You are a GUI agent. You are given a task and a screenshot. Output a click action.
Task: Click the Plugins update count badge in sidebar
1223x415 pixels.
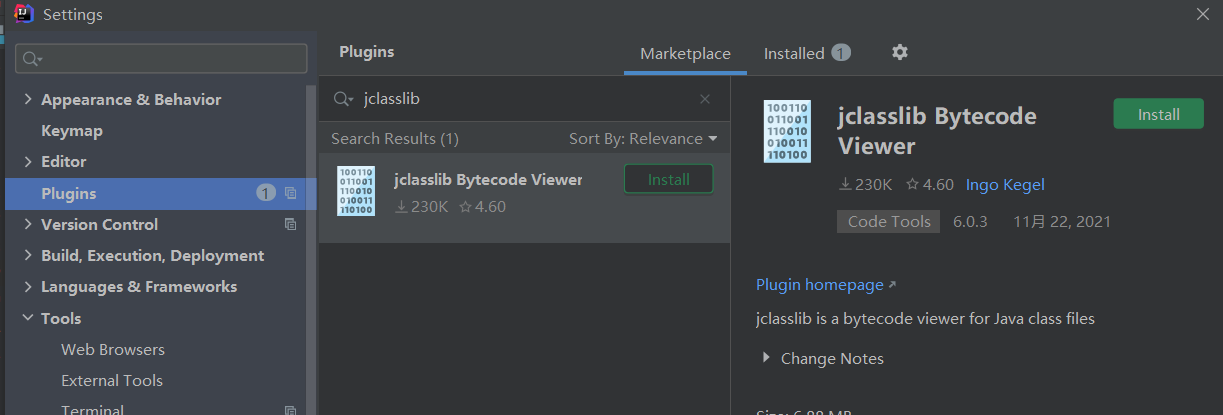[x=266, y=193]
